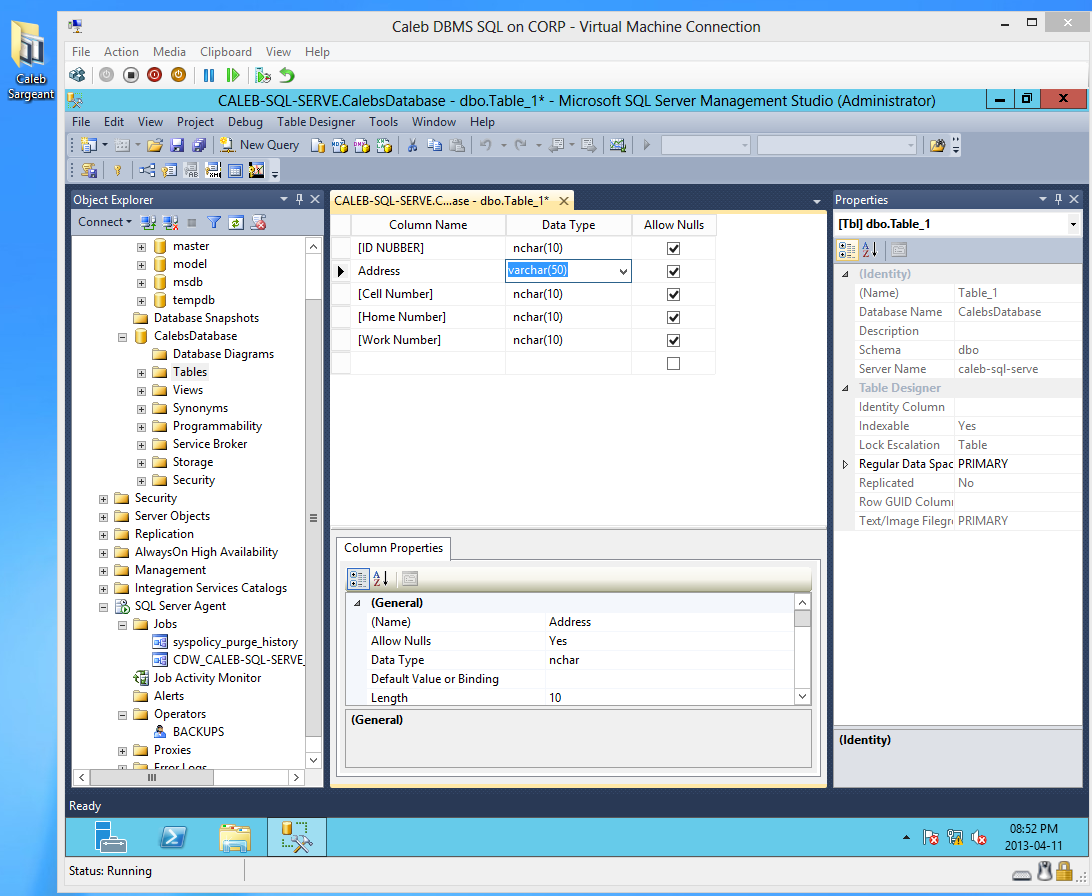Screen dimensions: 1092x896
Task: Click Object Explorer vertical scrollbar down arrow
Action: point(313,760)
